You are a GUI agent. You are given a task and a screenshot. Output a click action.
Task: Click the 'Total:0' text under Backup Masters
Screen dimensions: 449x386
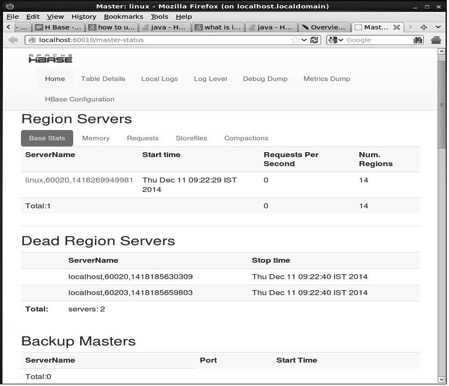(x=38, y=377)
